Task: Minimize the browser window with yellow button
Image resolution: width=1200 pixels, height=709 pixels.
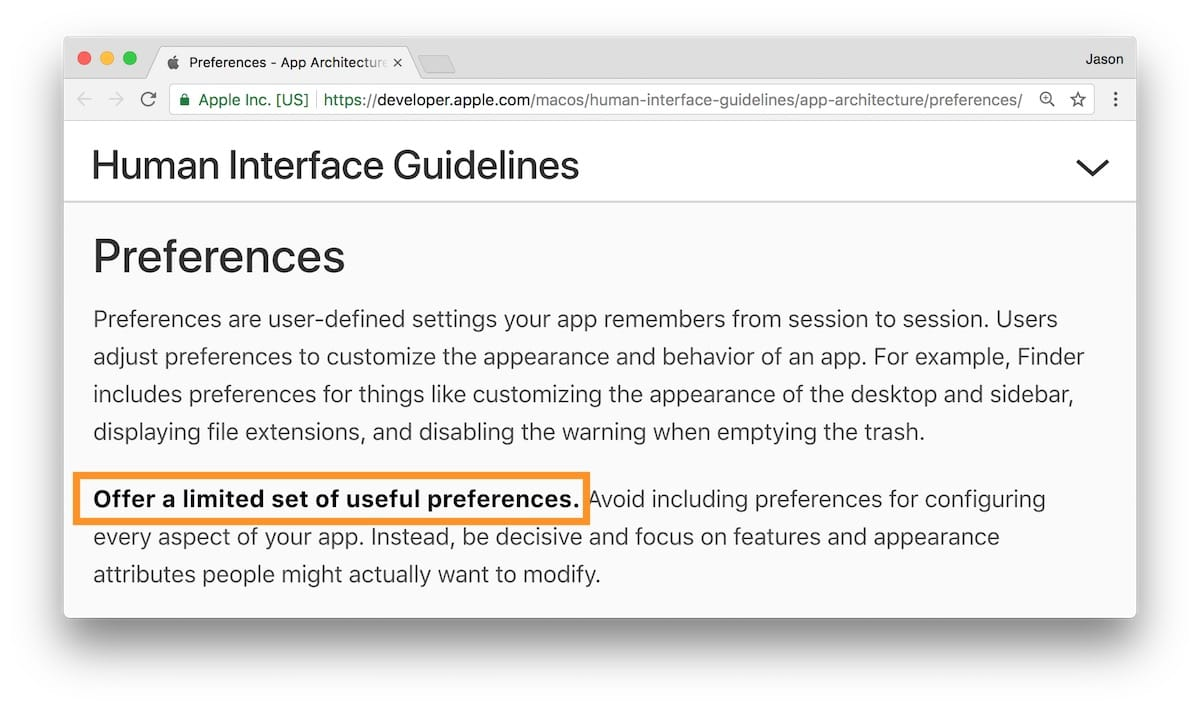Action: (107, 59)
